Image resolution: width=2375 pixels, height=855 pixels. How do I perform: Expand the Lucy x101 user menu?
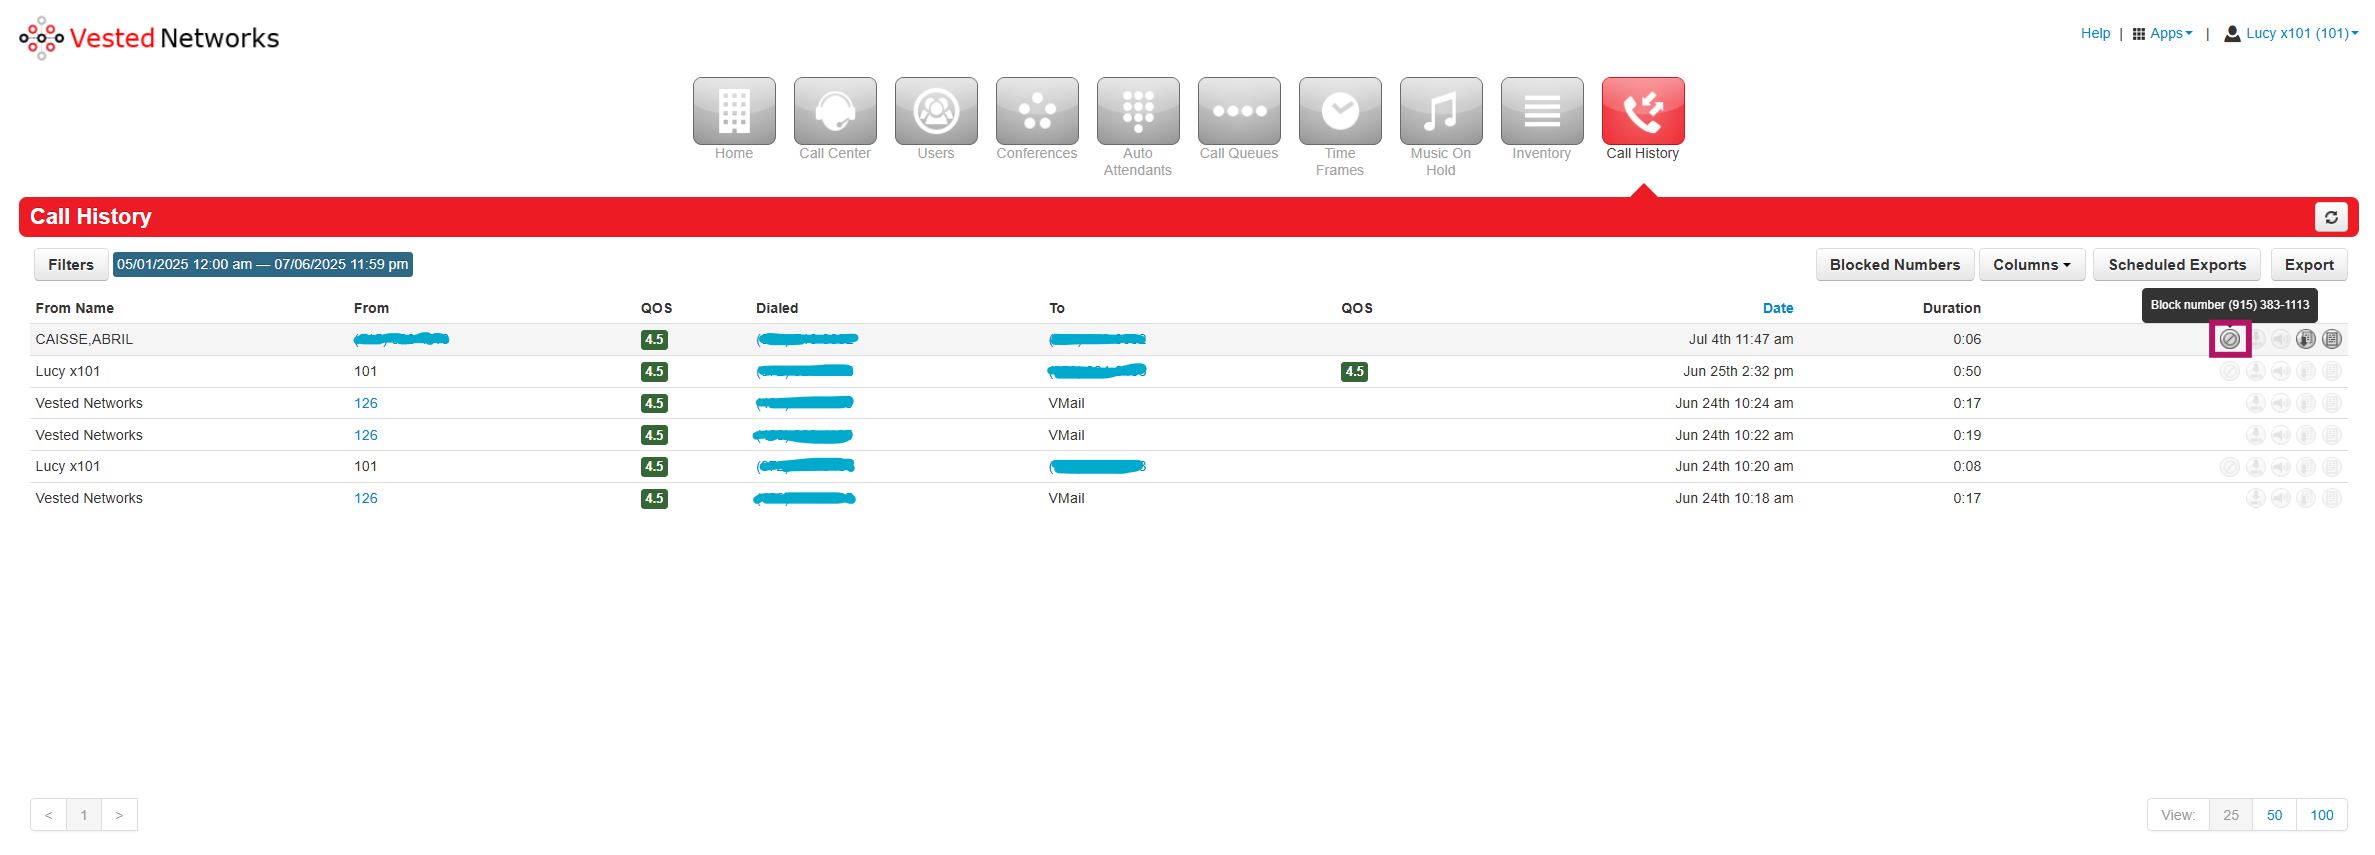click(2291, 33)
